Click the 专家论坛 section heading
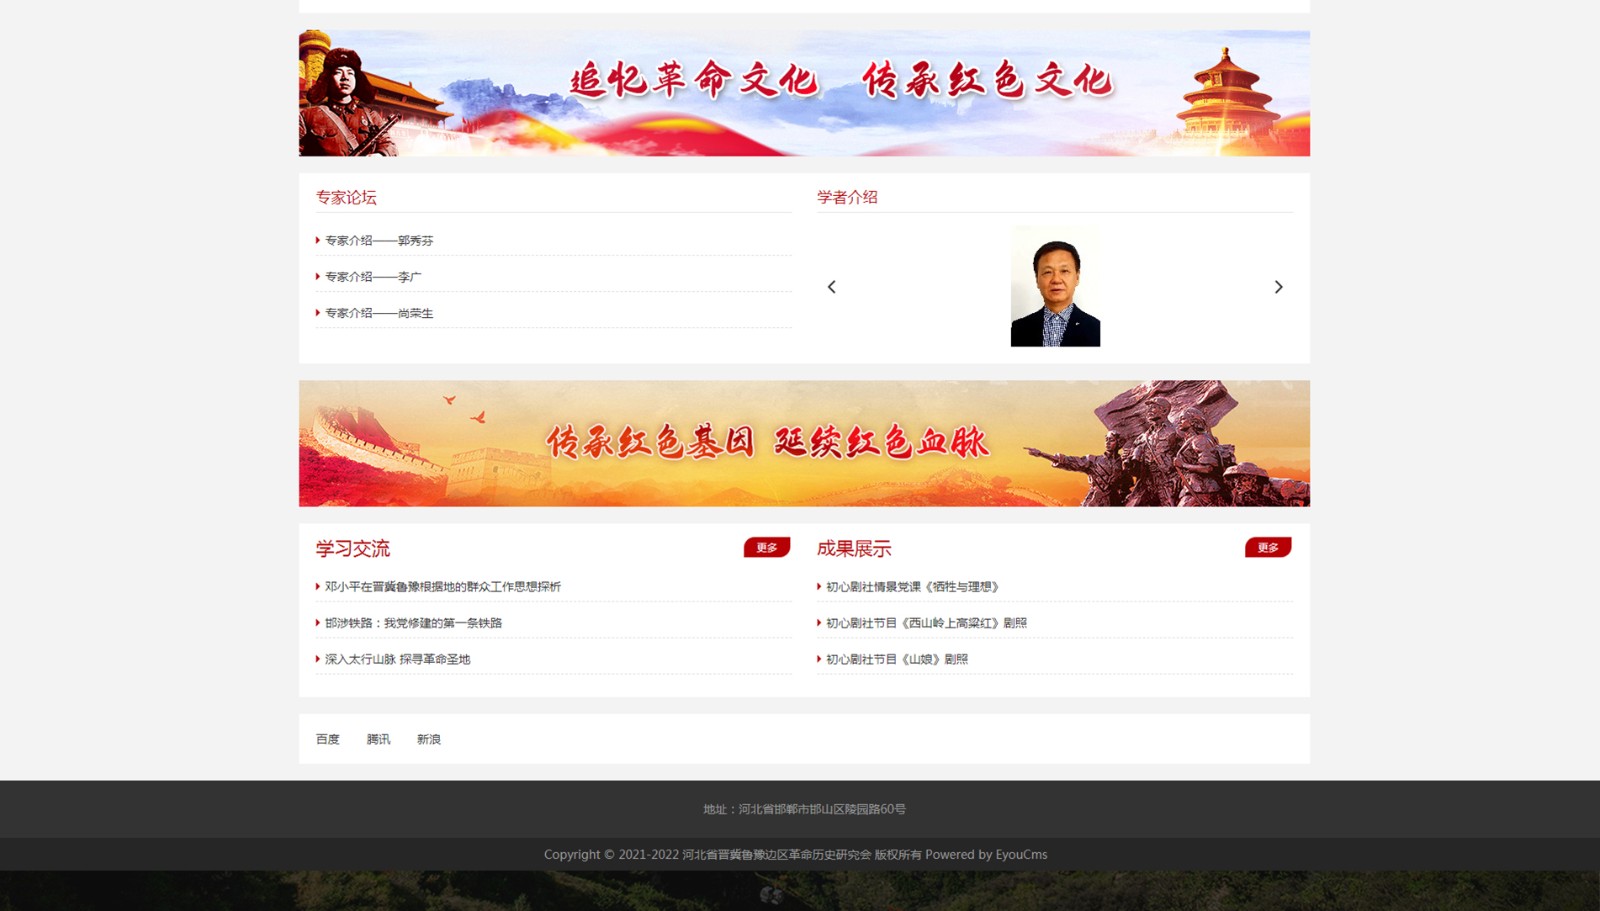The image size is (1600, 911). click(346, 198)
